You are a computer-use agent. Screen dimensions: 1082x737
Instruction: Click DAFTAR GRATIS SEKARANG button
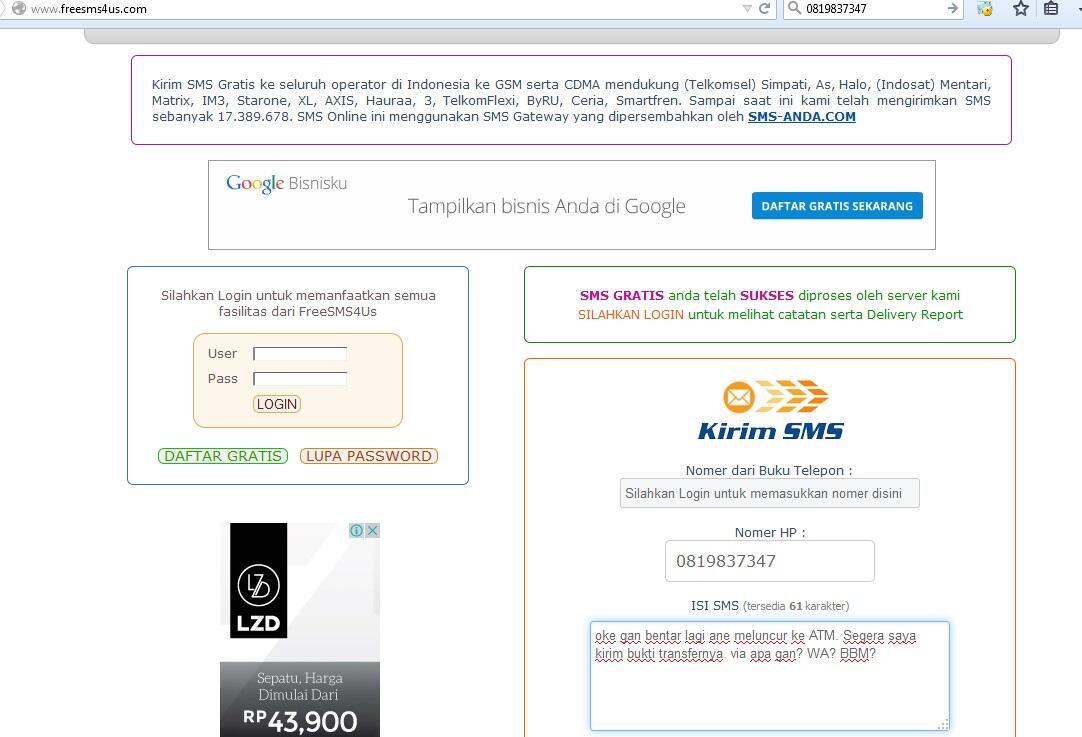pyautogui.click(x=837, y=206)
